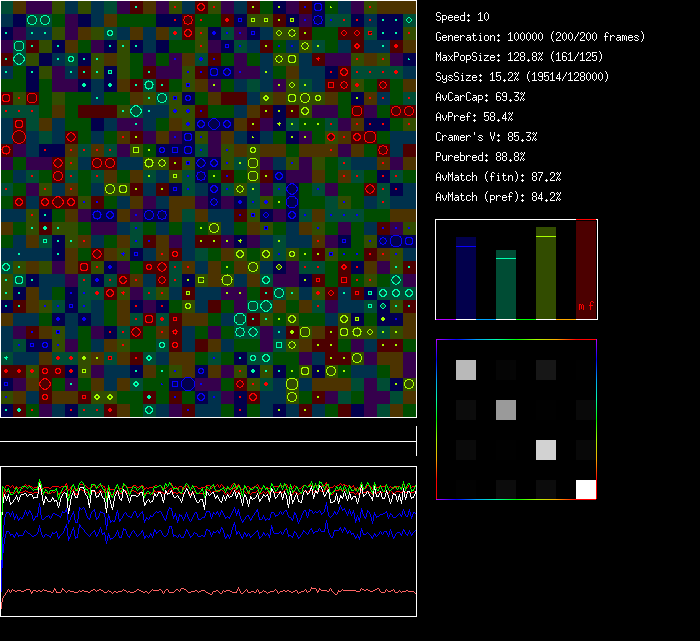
Task: Click the yellow-green bar in the chart
Action: [x=546, y=273]
